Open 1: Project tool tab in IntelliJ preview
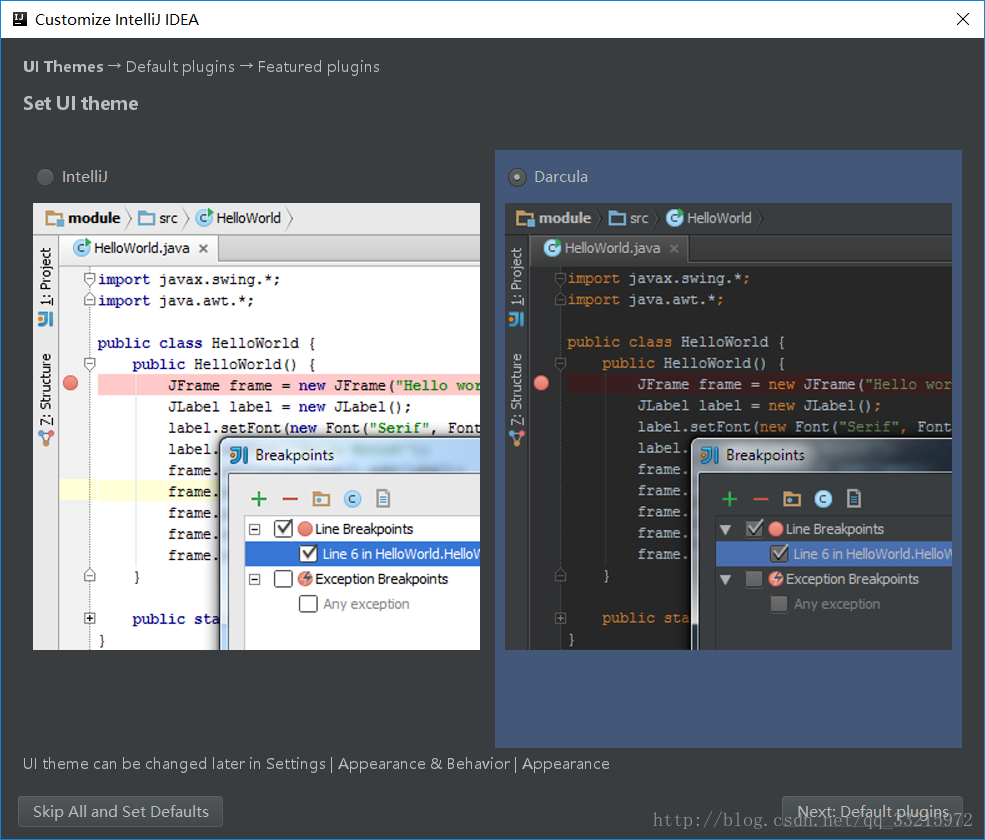The height and width of the screenshot is (840, 985). [46, 287]
